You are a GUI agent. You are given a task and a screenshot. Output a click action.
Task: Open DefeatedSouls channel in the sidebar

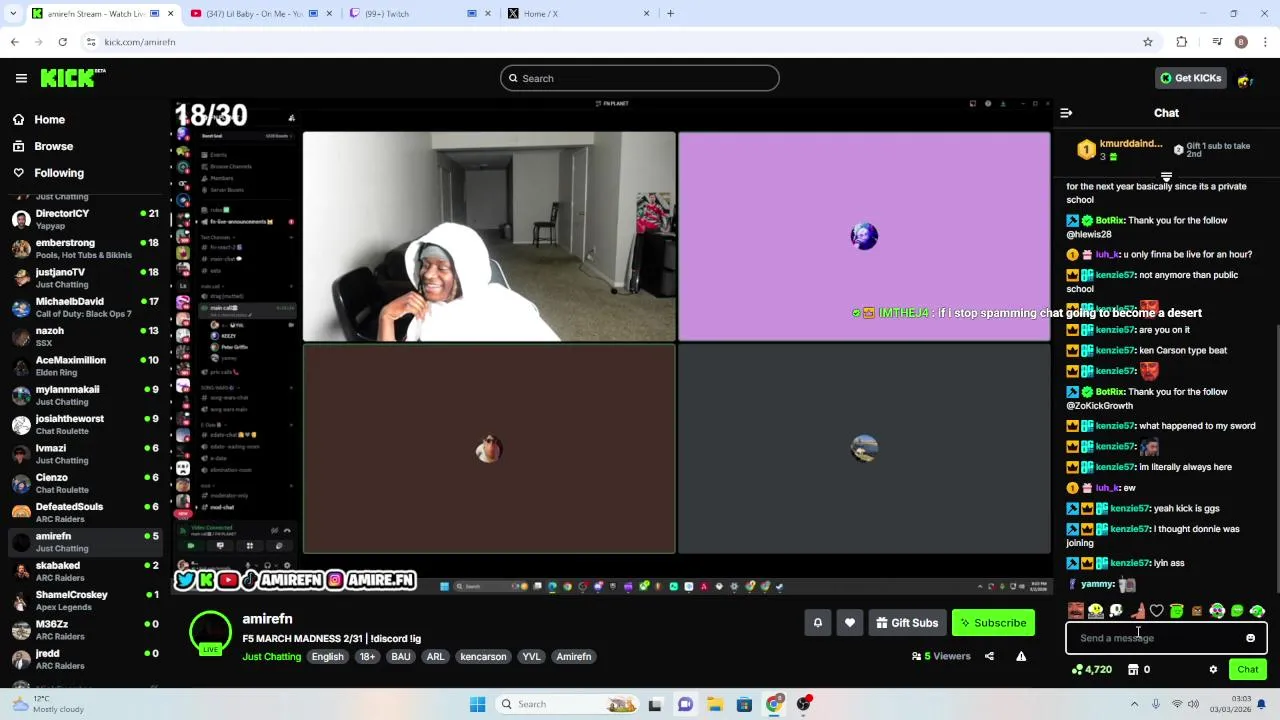point(84,512)
